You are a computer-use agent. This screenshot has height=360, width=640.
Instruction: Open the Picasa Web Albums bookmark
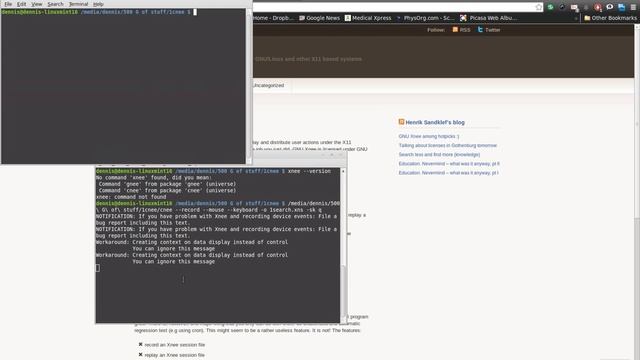pos(489,18)
